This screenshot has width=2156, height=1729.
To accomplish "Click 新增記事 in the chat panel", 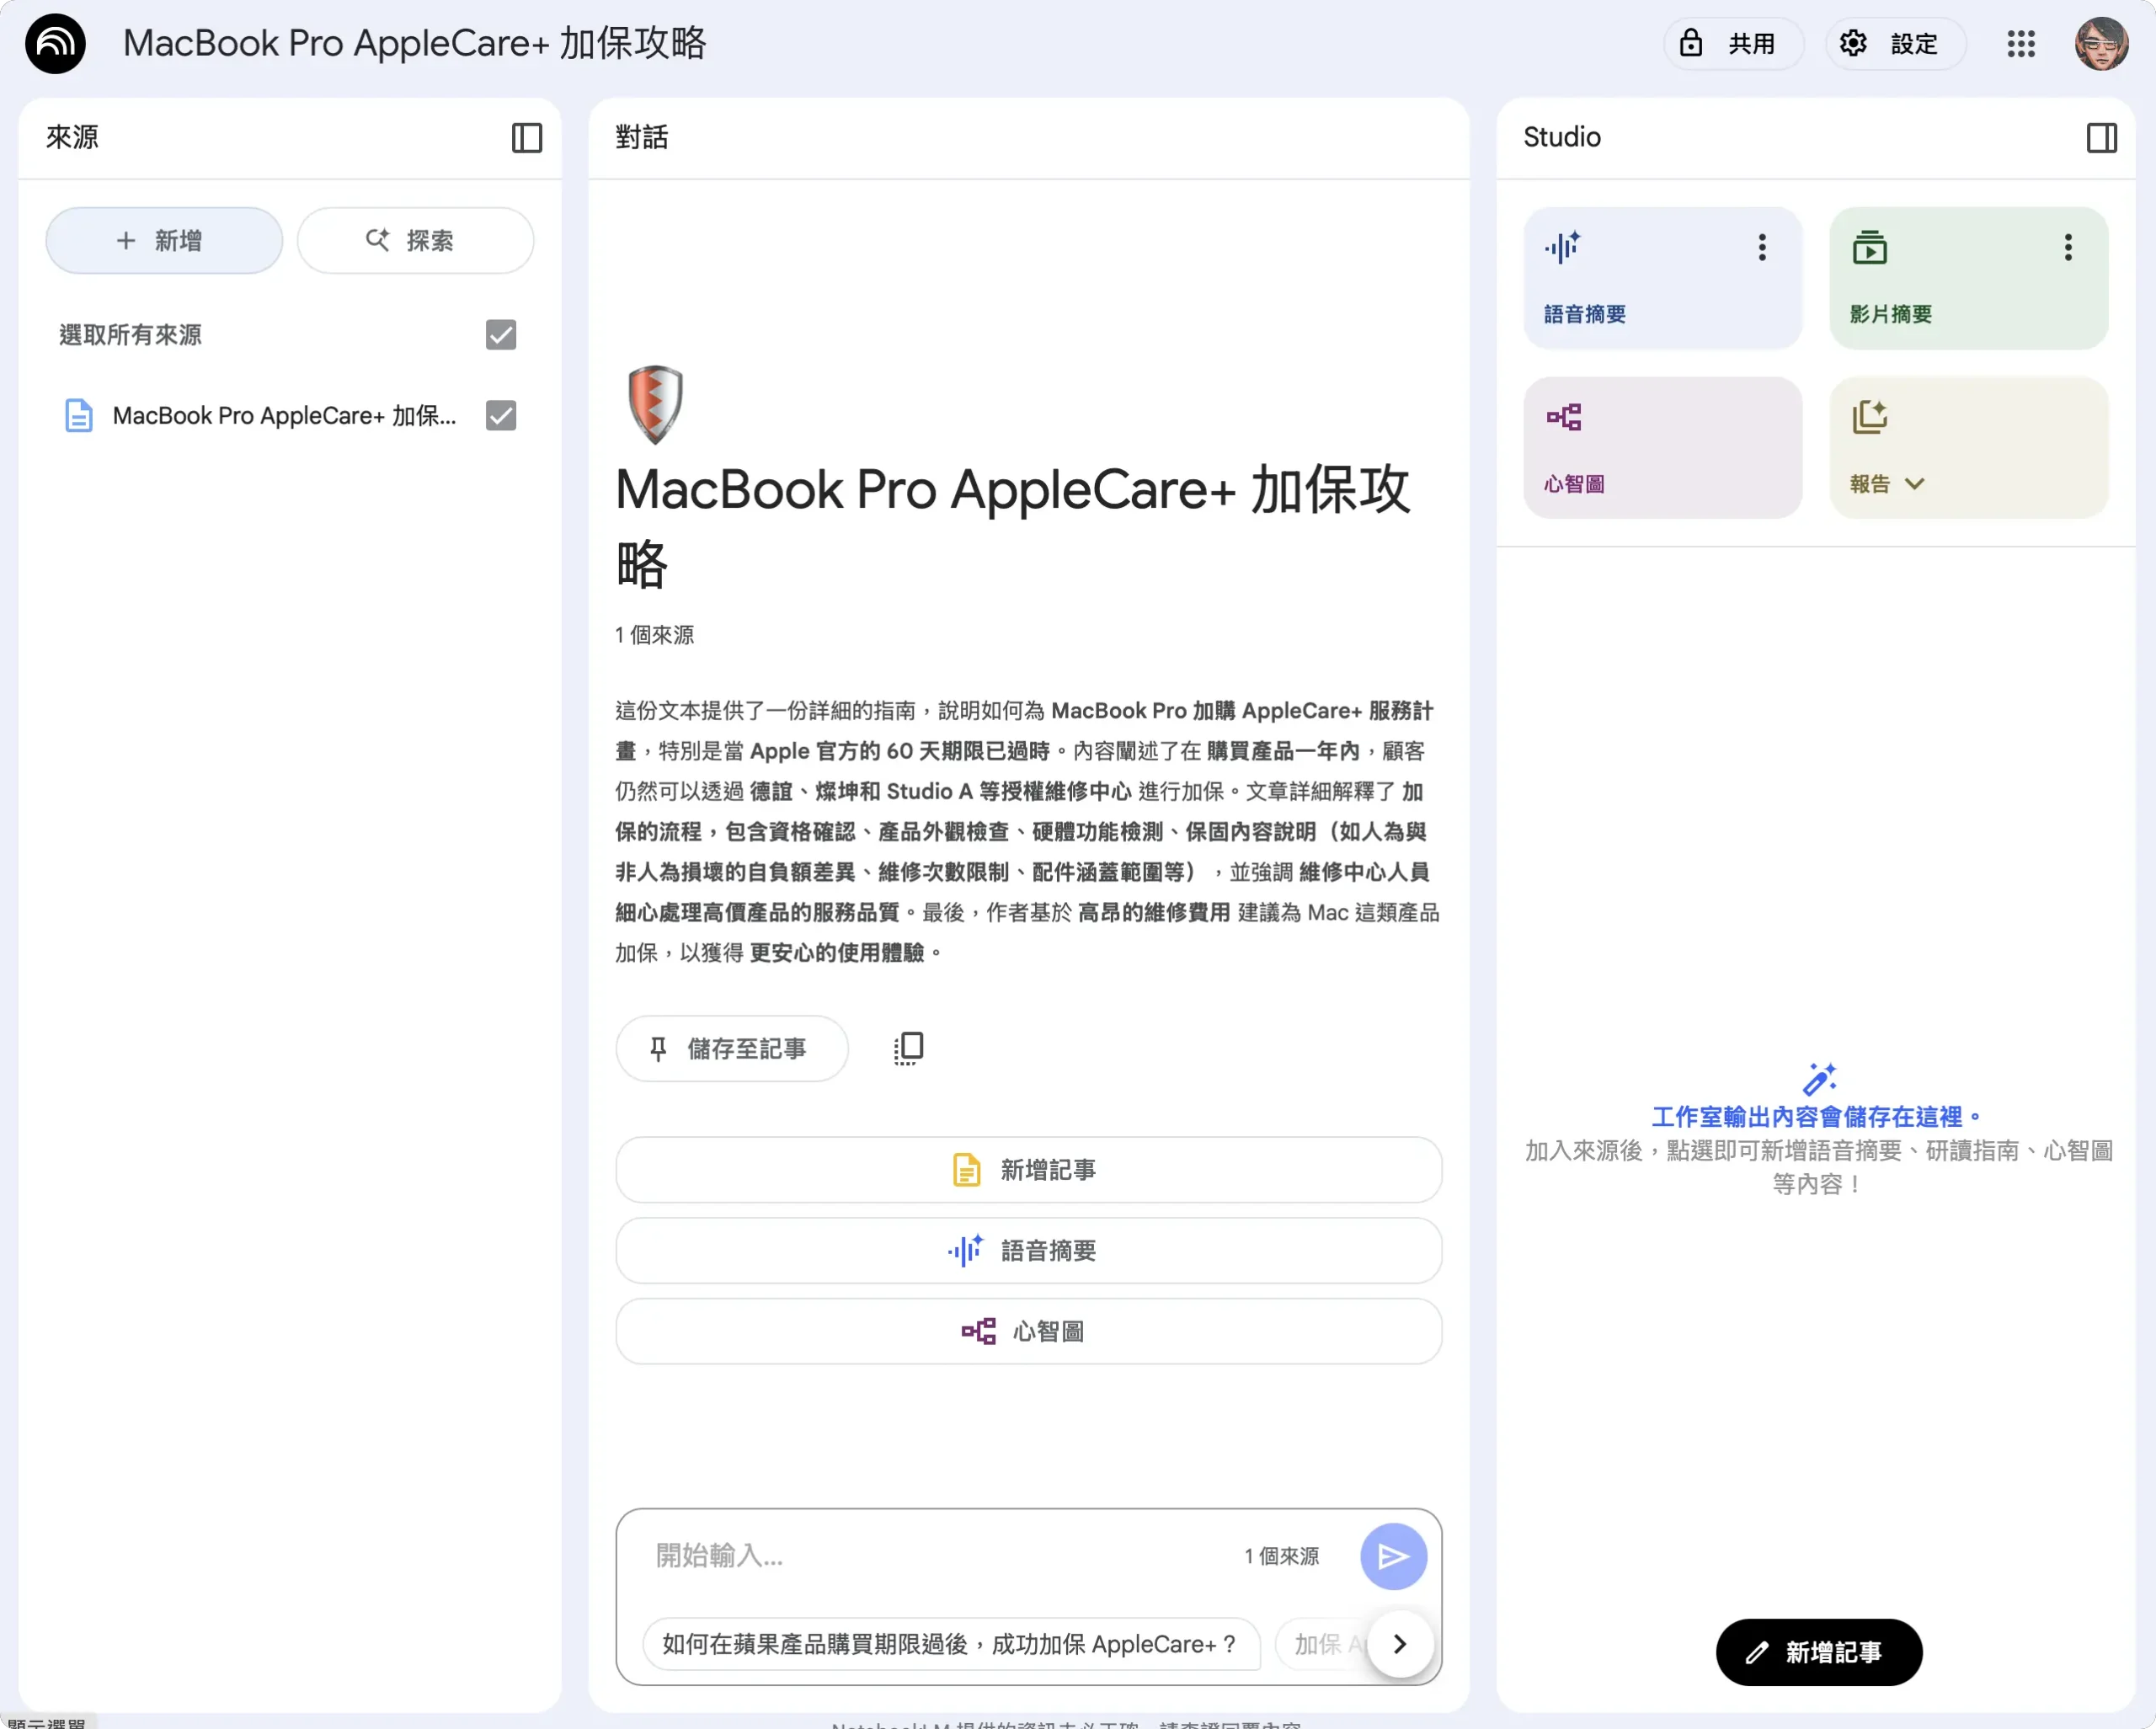I will [x=1028, y=1170].
